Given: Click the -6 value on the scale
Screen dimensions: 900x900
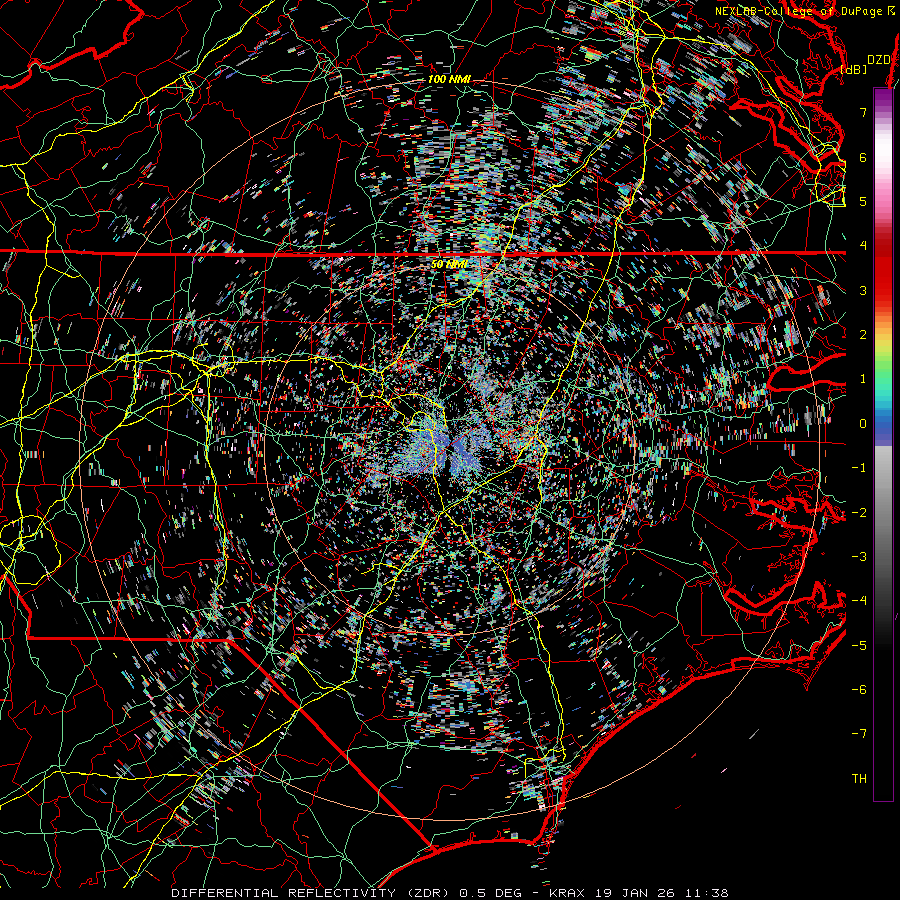Looking at the screenshot, I should pyautogui.click(x=859, y=690).
